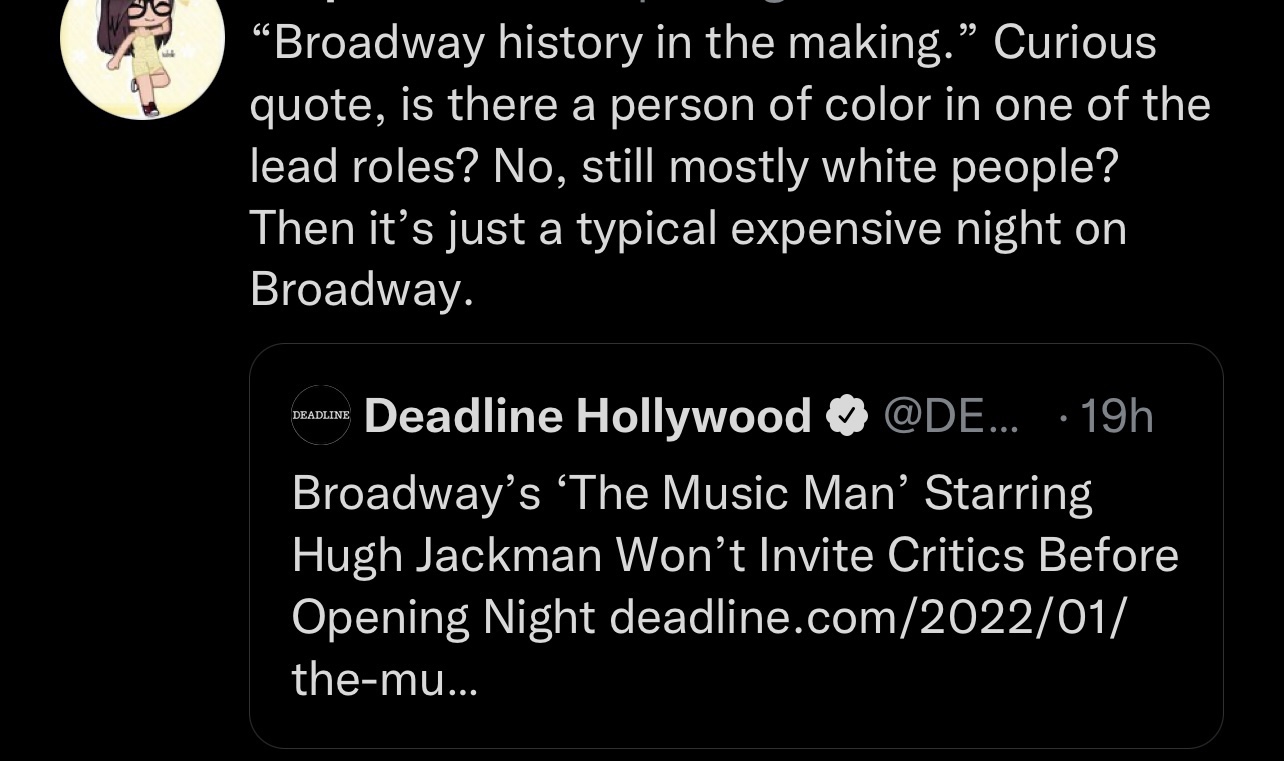Viewport: 1284px width, 761px height.
Task: Click "Opening Night" in the quoted headline
Action: point(442,617)
